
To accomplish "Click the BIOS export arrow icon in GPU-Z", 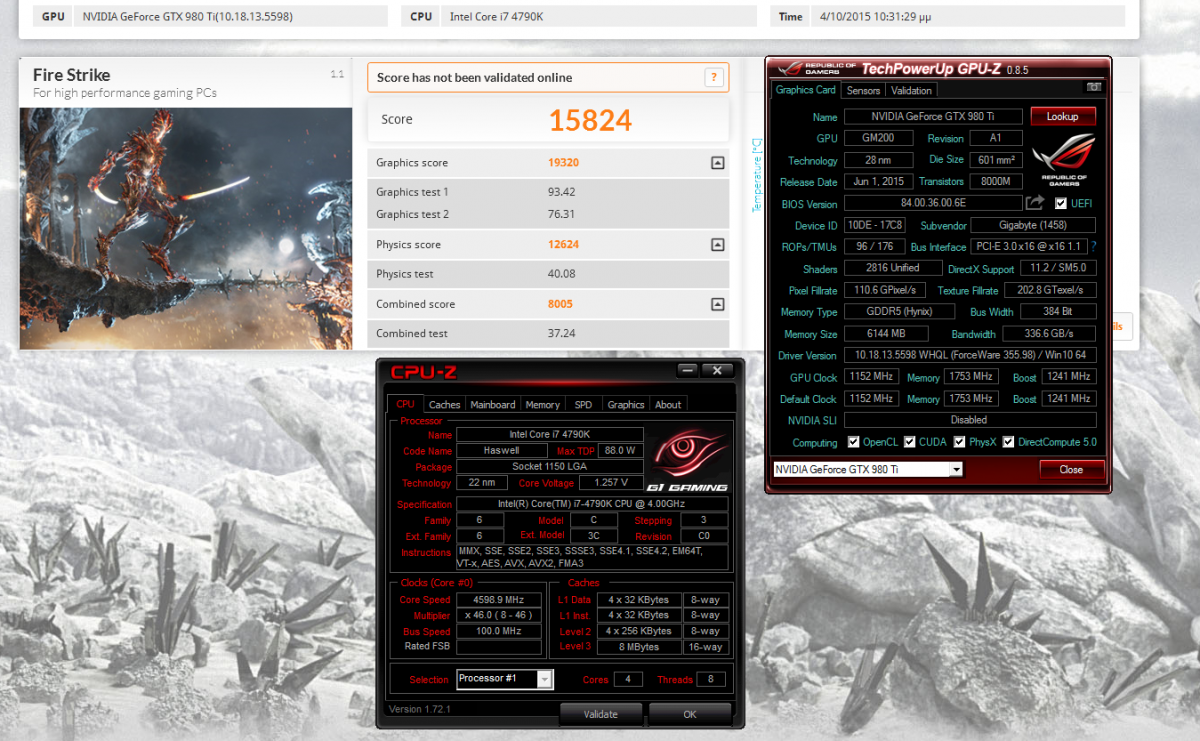I will pyautogui.click(x=1035, y=203).
